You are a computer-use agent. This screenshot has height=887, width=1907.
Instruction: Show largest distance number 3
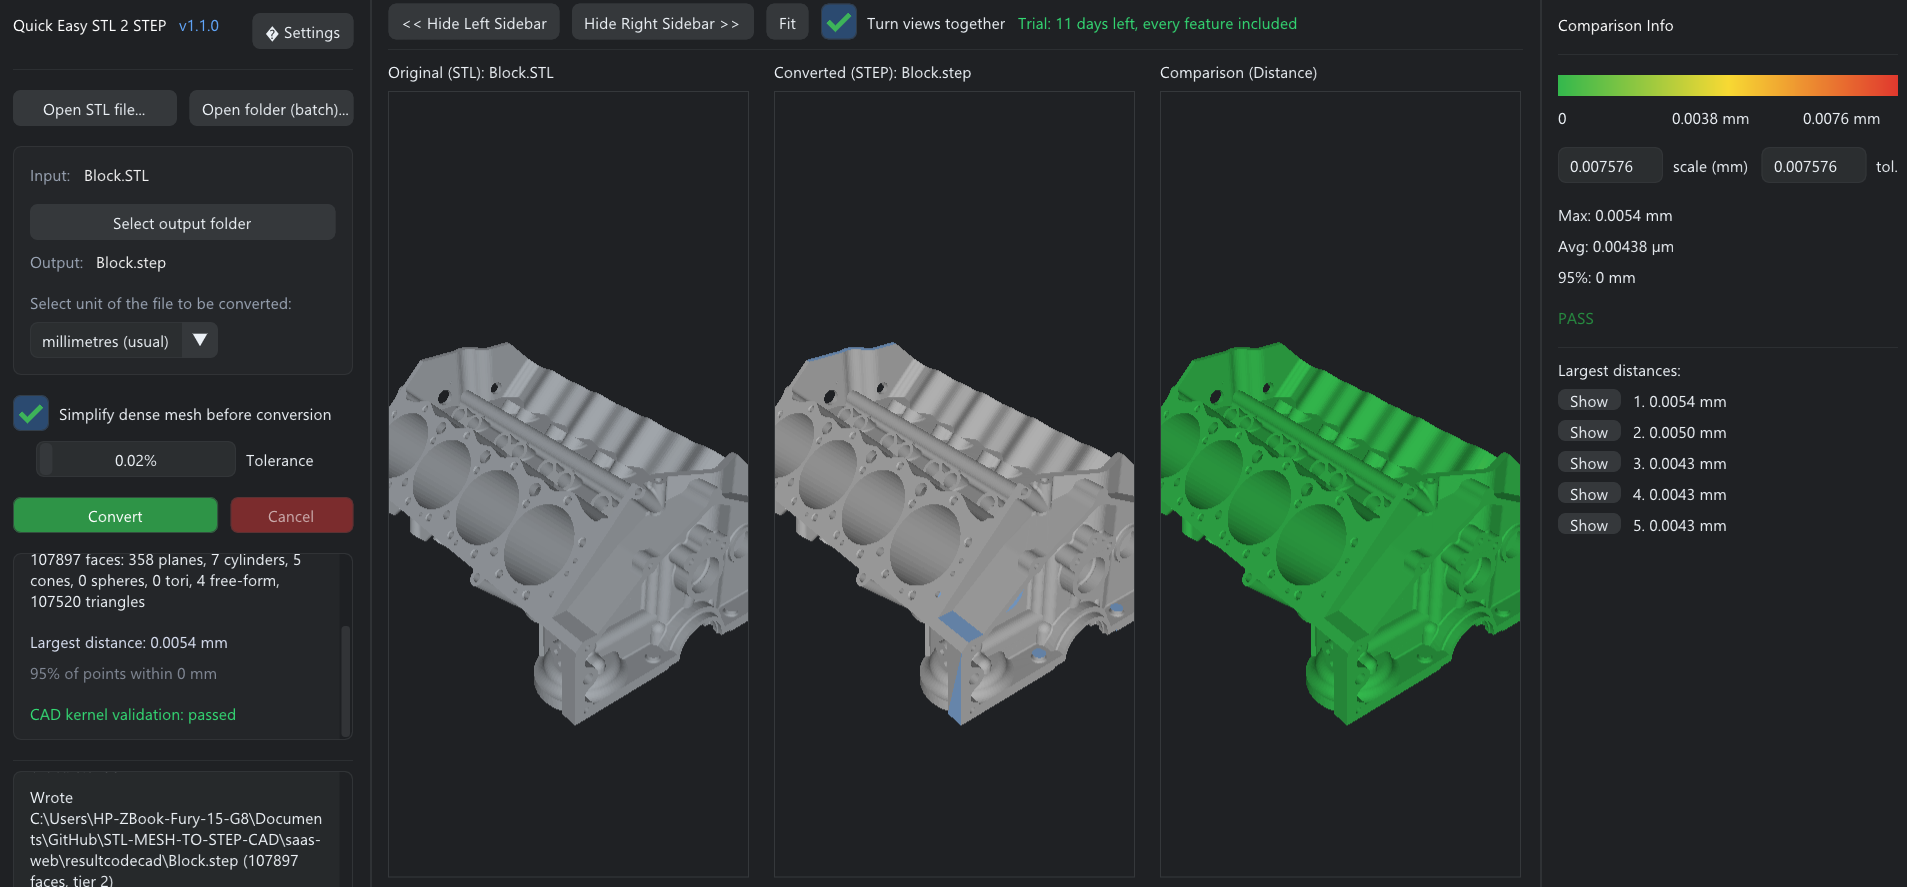tap(1589, 463)
